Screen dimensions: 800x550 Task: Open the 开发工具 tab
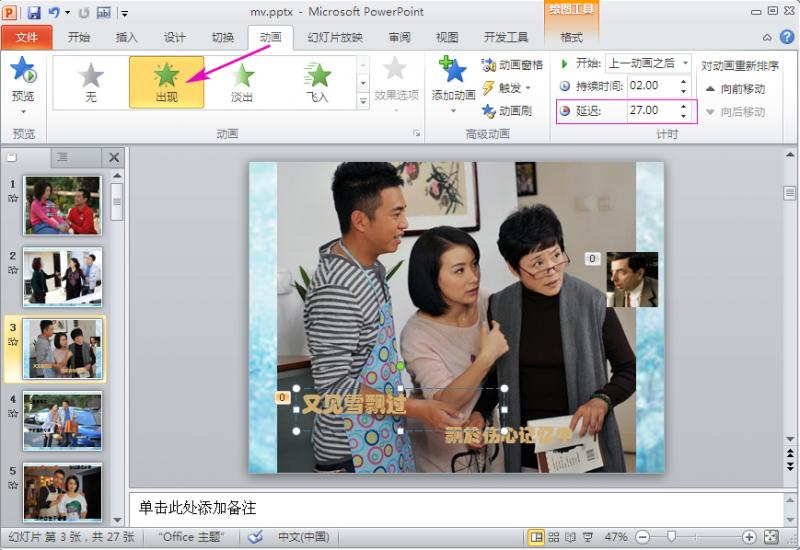coord(506,37)
